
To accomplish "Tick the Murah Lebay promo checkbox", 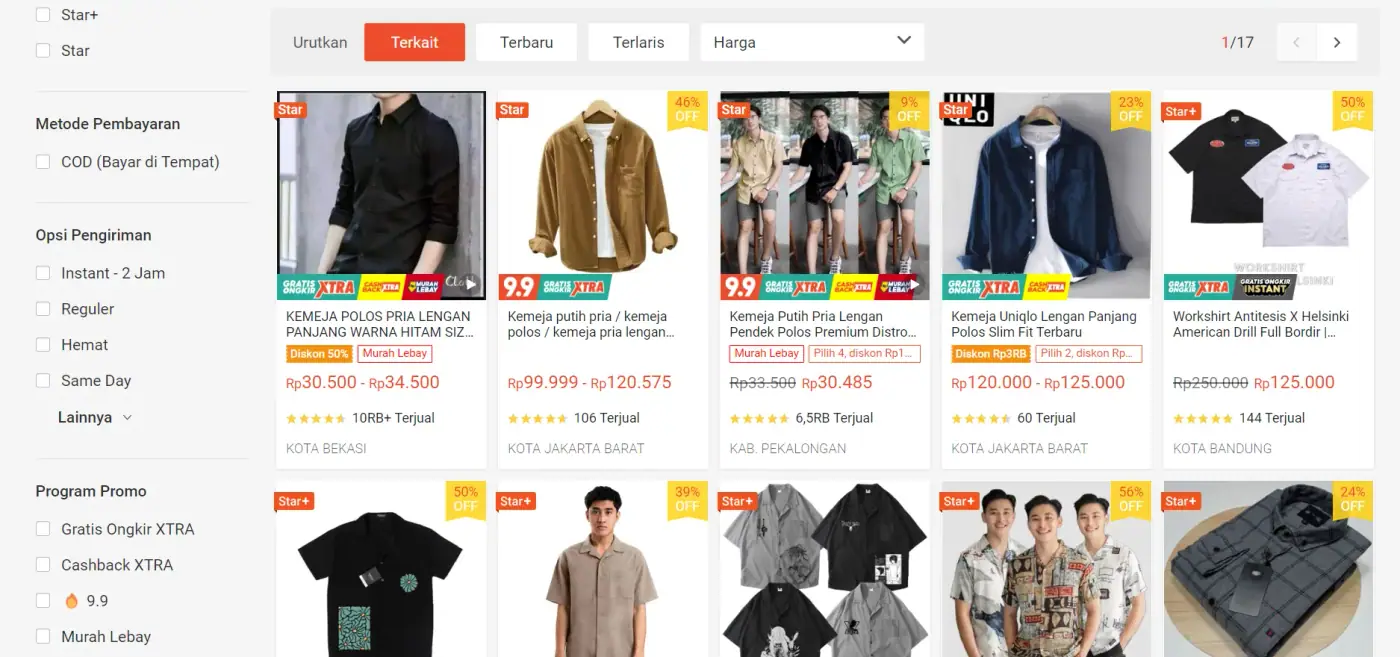I will (43, 637).
